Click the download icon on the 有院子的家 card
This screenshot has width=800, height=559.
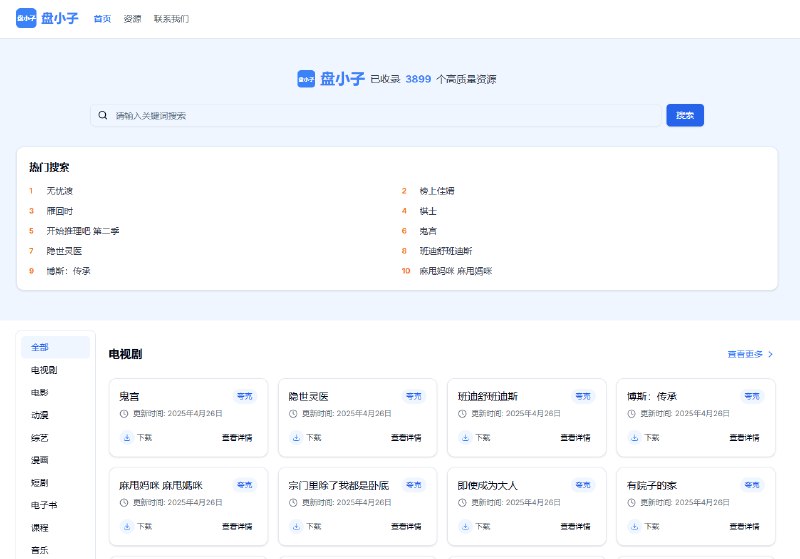[x=636, y=526]
